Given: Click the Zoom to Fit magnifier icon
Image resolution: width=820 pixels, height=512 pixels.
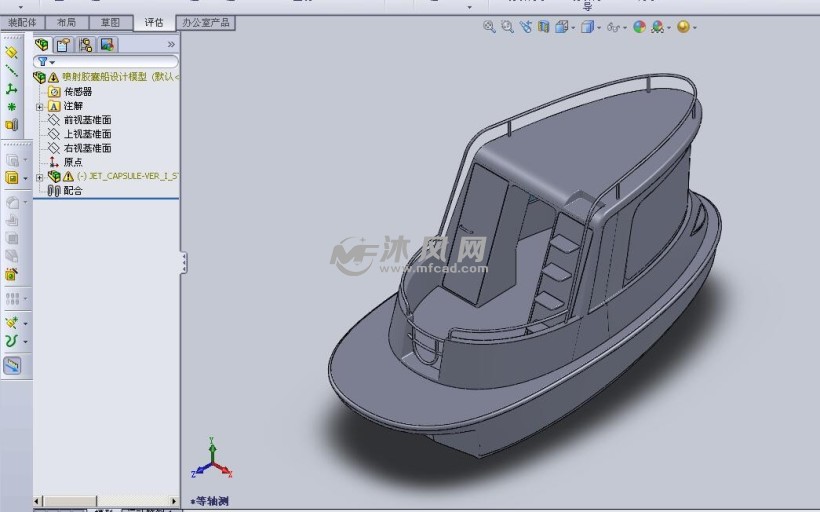Looking at the screenshot, I should coord(489,27).
